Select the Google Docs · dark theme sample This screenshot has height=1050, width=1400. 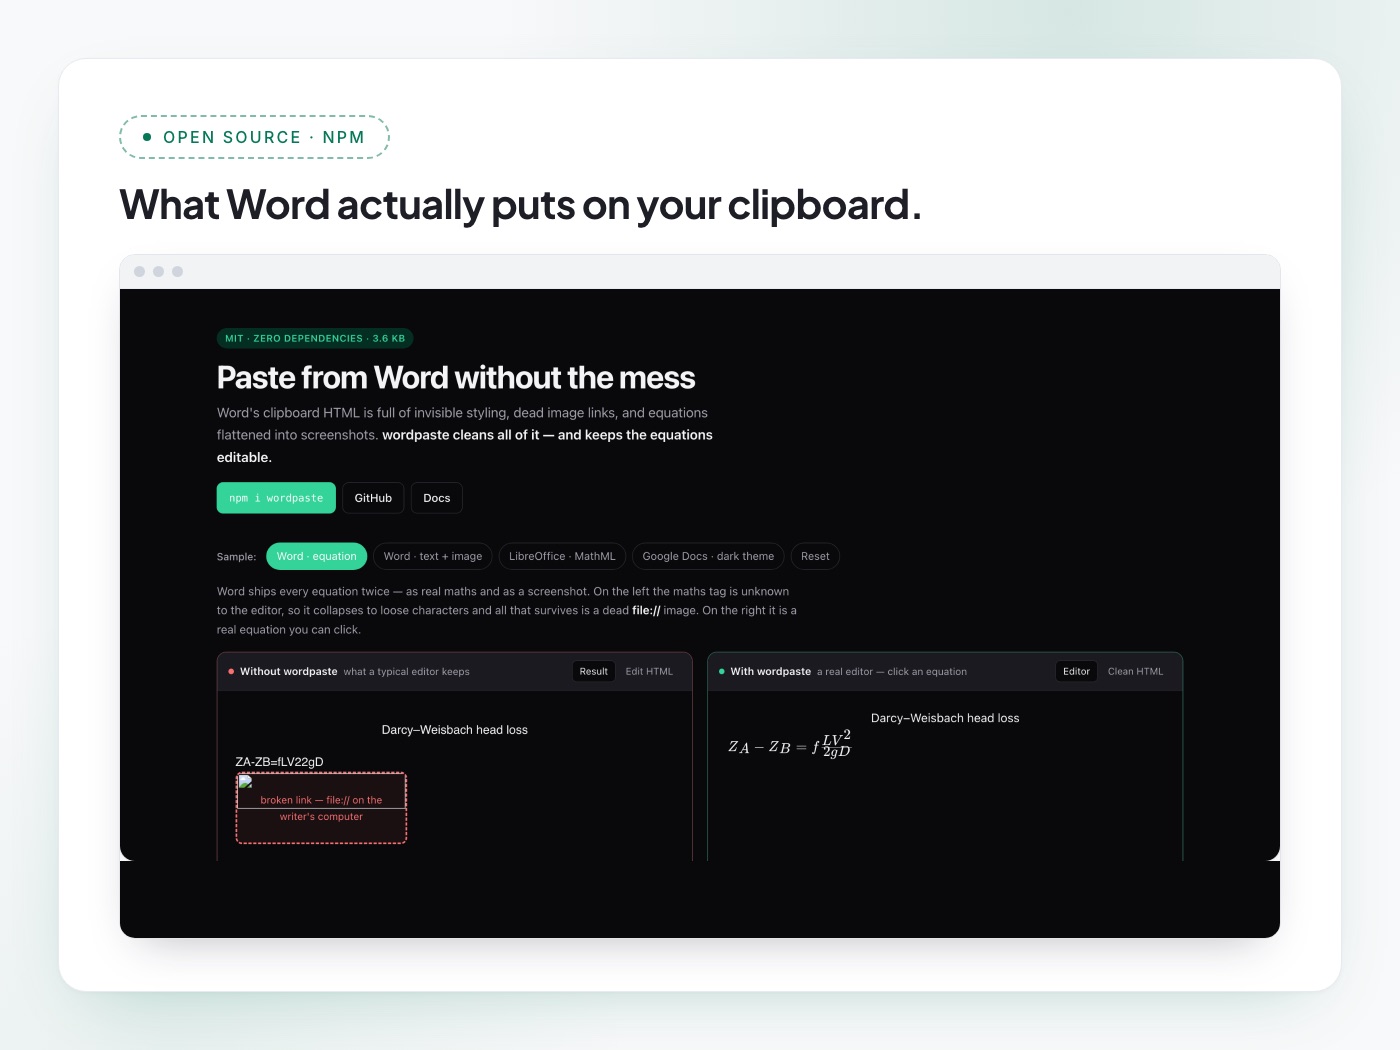708,556
